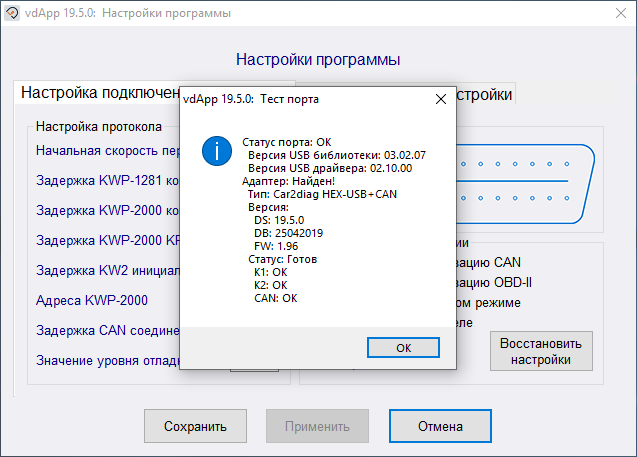637x457 pixels.
Task: Click OK in the Тест порта dialog
Action: pos(403,347)
